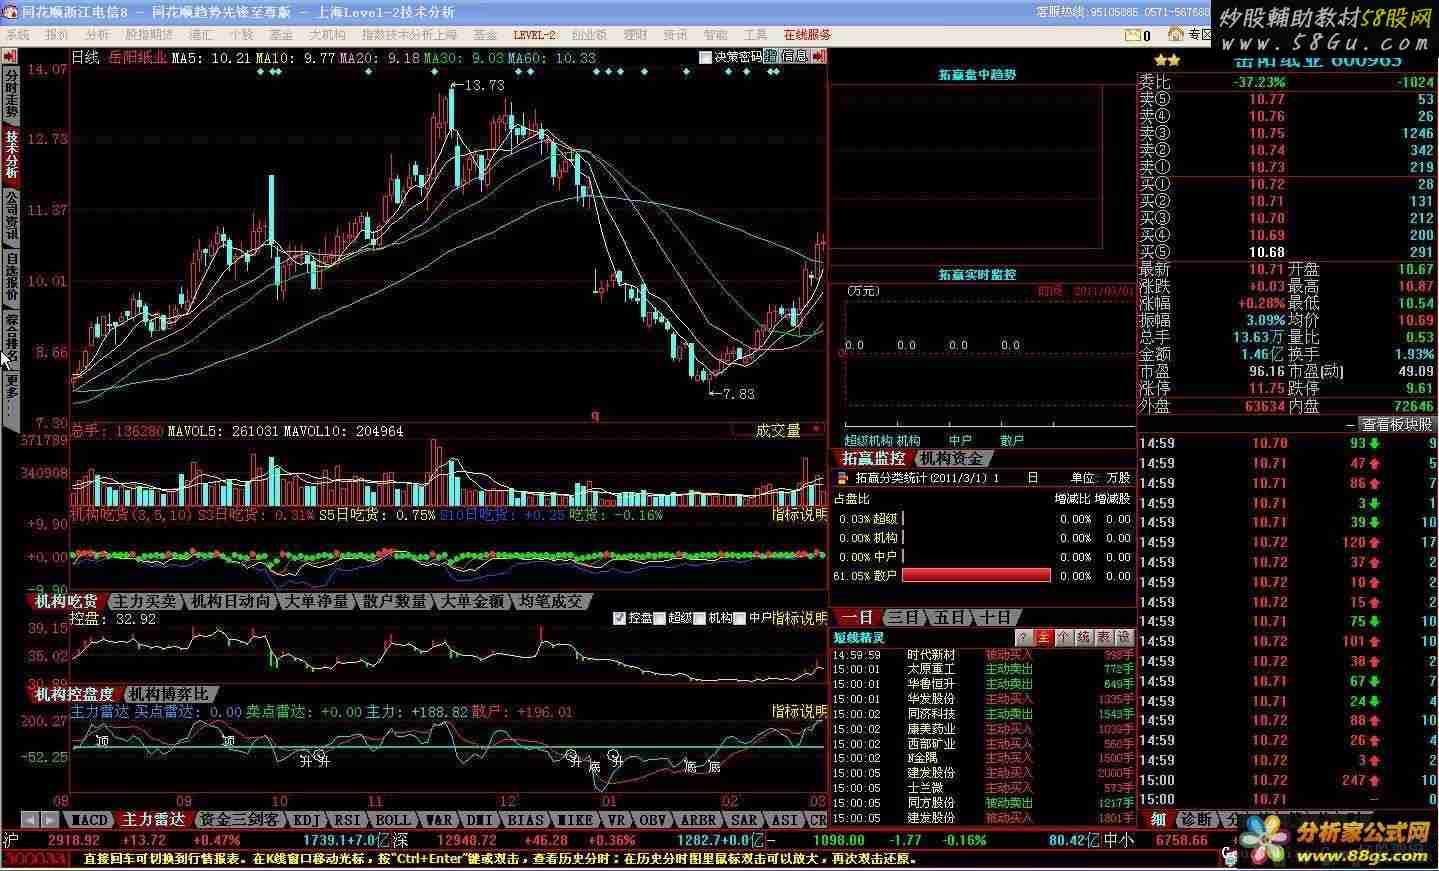The width and height of the screenshot is (1439, 871).
Task: Click the 表 table icon in 短线精灵
Action: point(1103,637)
